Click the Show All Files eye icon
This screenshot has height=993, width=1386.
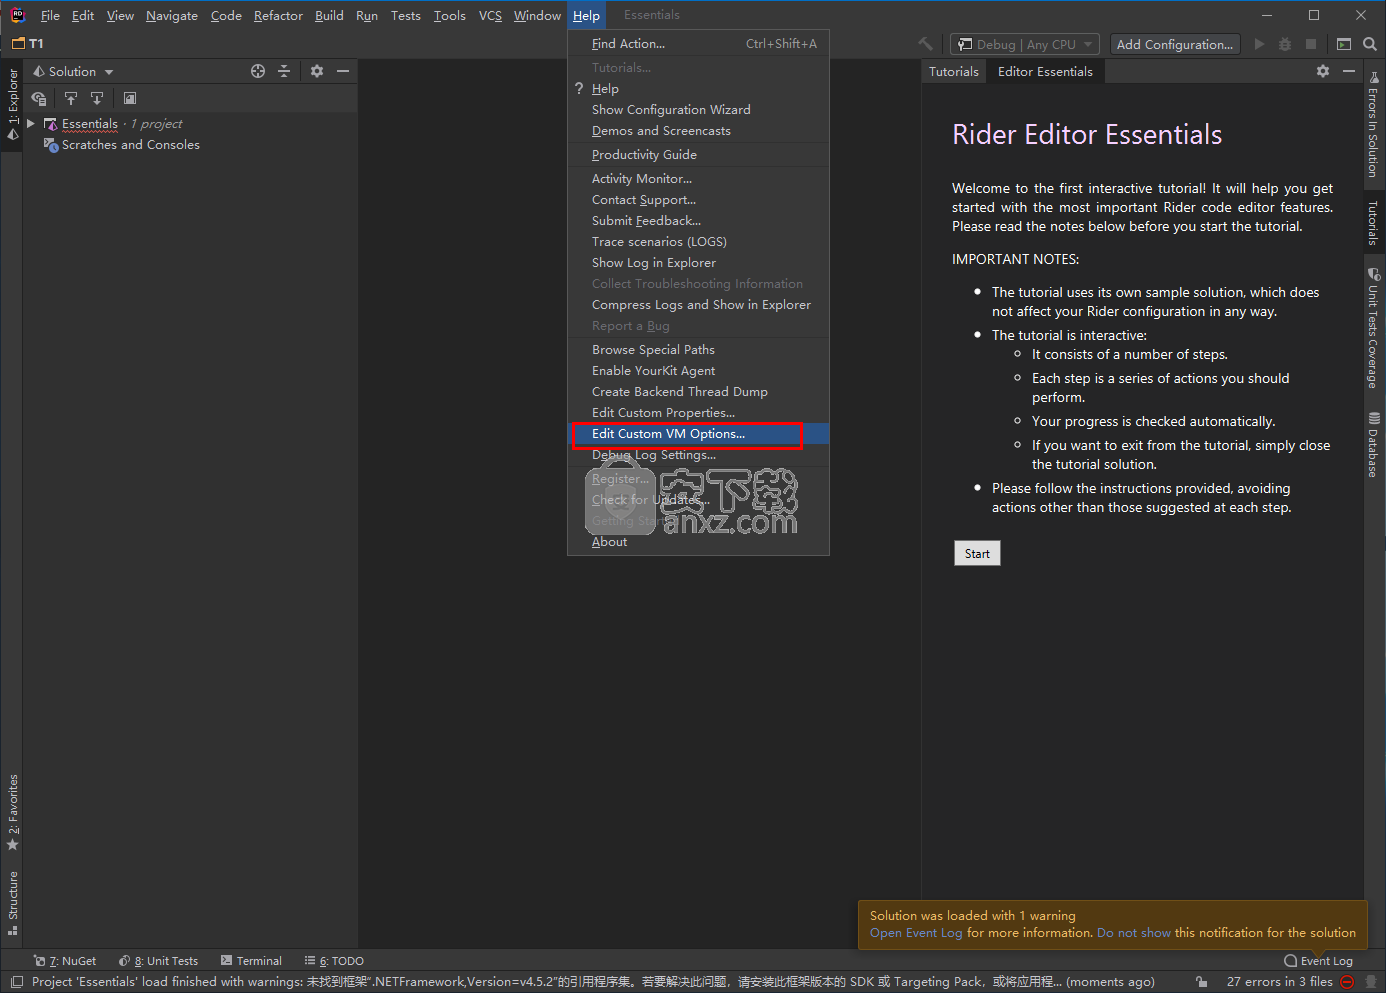(x=39, y=98)
